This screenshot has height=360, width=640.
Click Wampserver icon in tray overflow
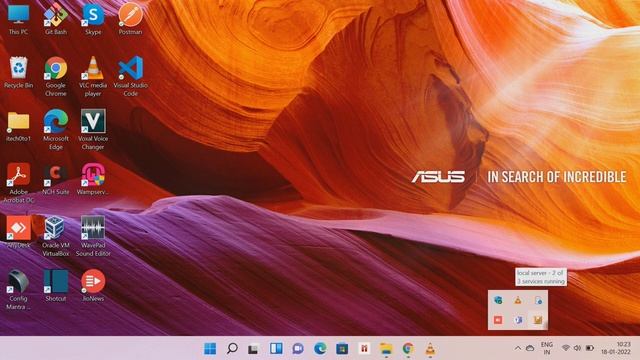click(538, 320)
